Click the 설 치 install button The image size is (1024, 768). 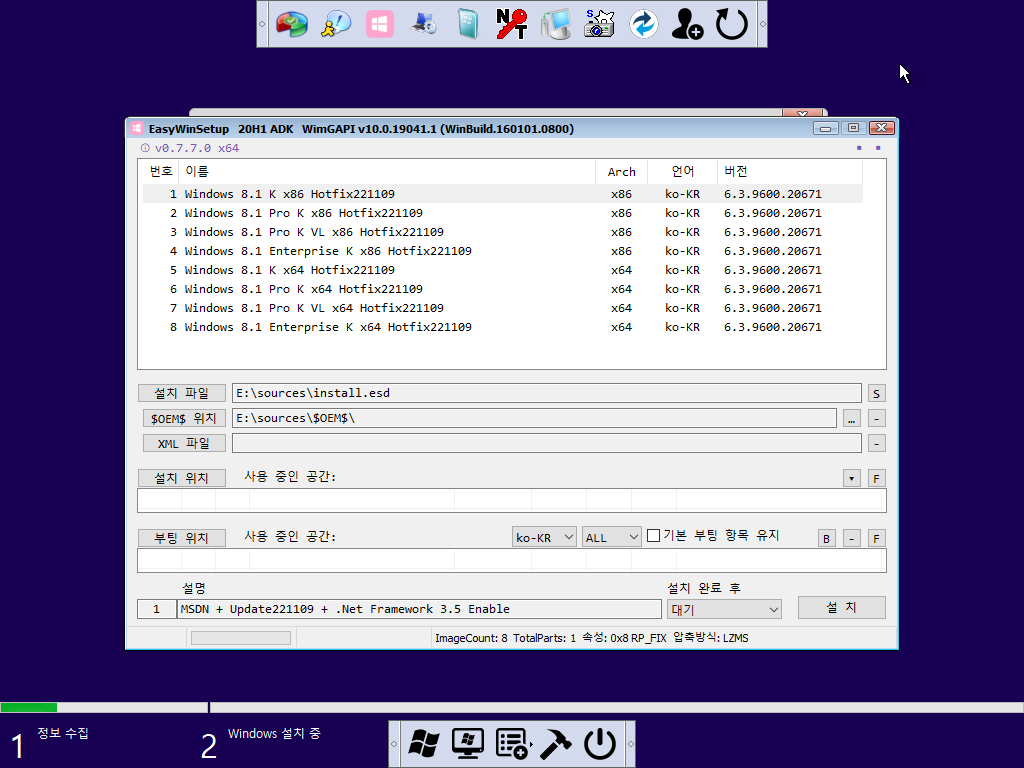point(842,607)
